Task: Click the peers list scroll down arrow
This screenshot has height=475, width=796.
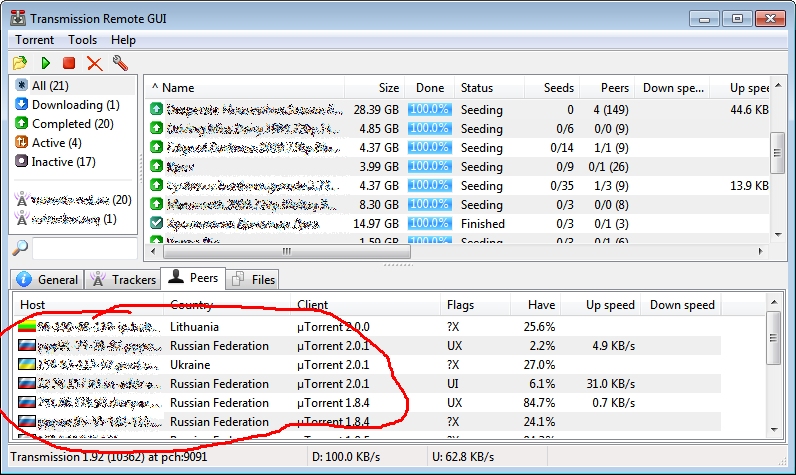Action: pos(774,429)
